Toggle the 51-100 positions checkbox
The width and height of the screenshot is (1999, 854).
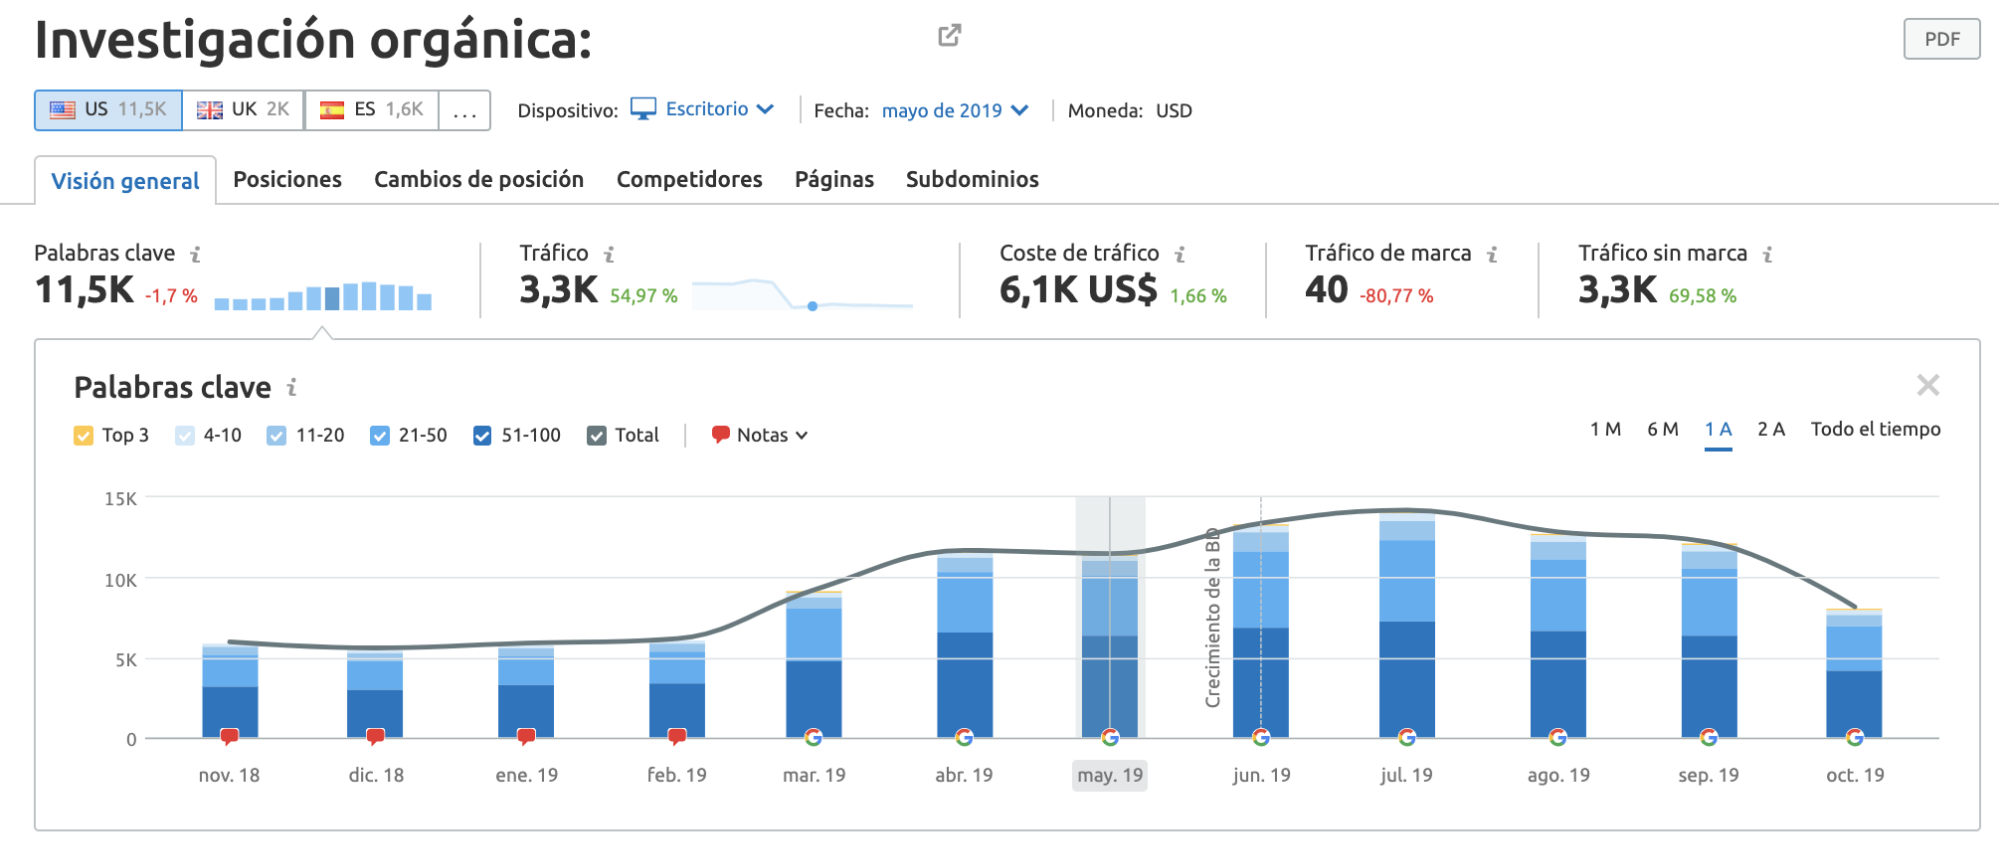pyautogui.click(x=482, y=436)
